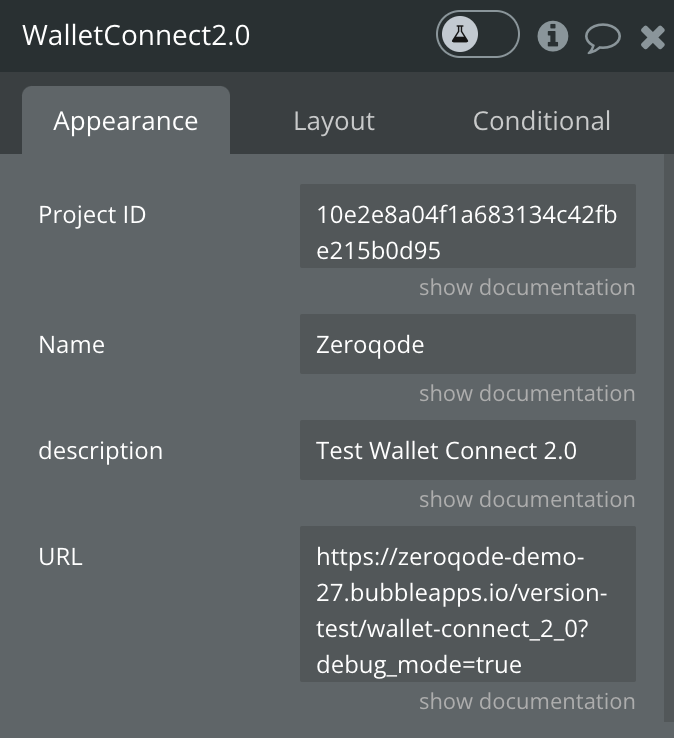This screenshot has width=674, height=738.
Task: Click the URL label text
Action: coord(61,557)
